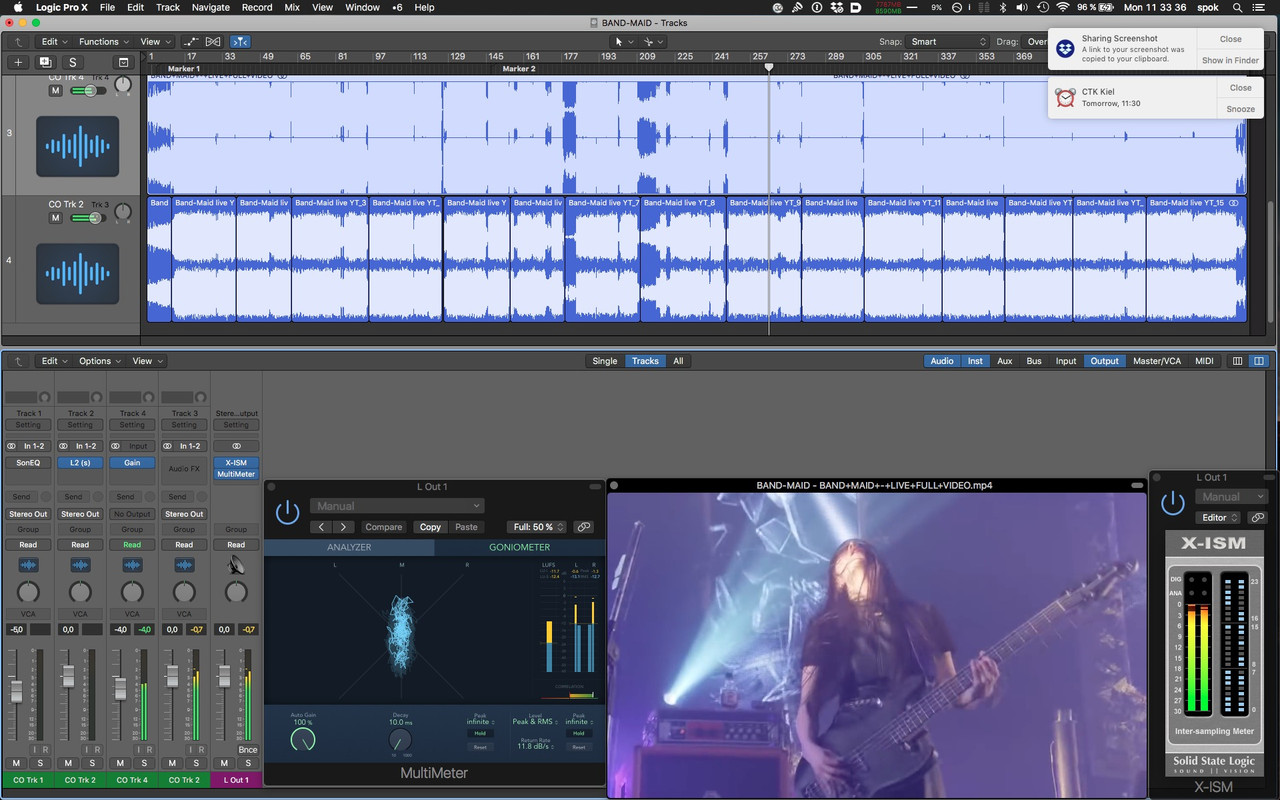This screenshot has width=1280, height=800.
Task: Switch to the ANALYZER tab in MultiMeter
Action: tap(349, 547)
